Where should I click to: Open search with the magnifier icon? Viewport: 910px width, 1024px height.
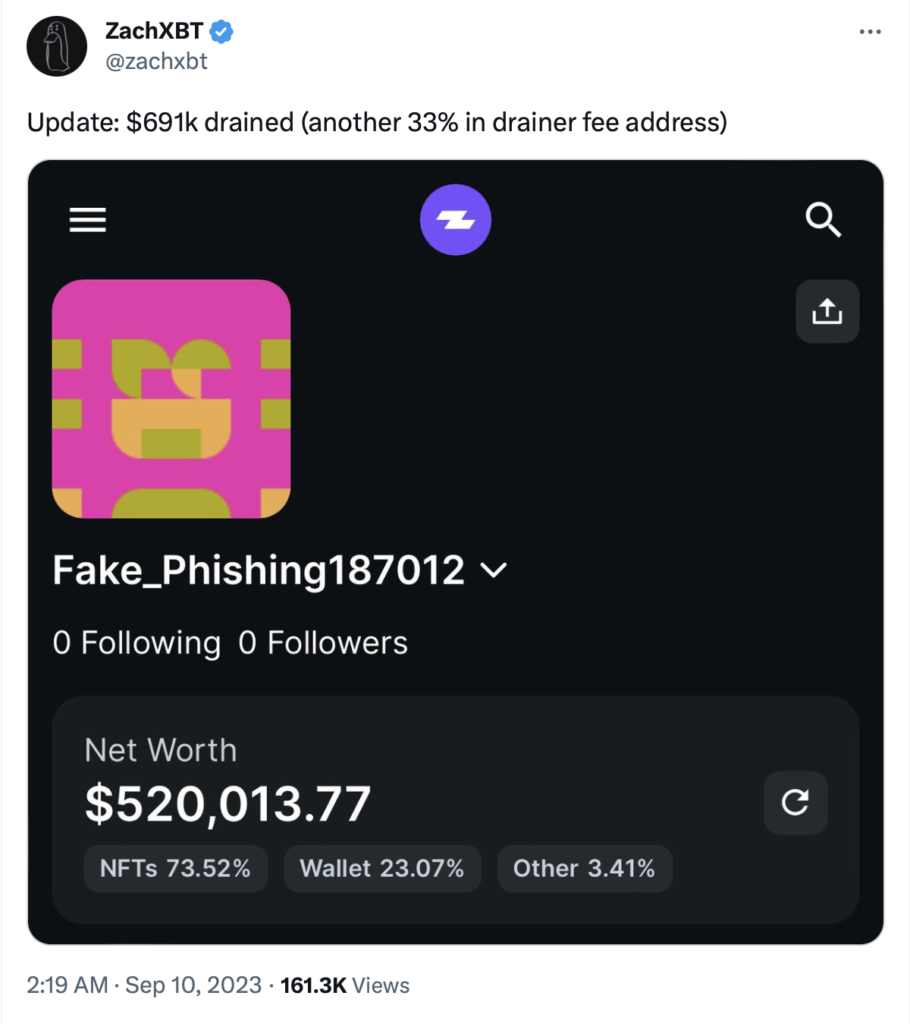tap(823, 220)
